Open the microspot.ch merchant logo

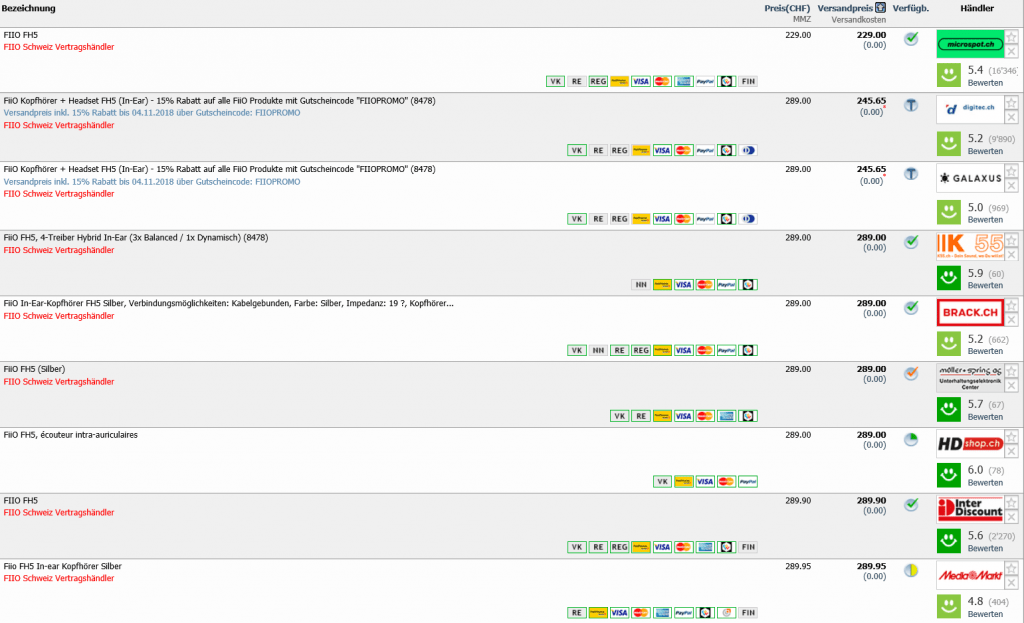tap(970, 44)
